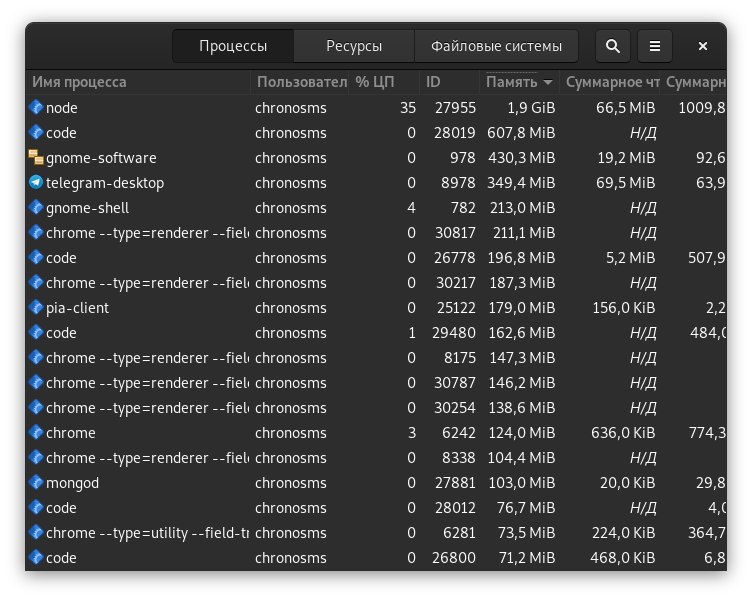Sort by Суммарное чтение column header

[x=610, y=82]
